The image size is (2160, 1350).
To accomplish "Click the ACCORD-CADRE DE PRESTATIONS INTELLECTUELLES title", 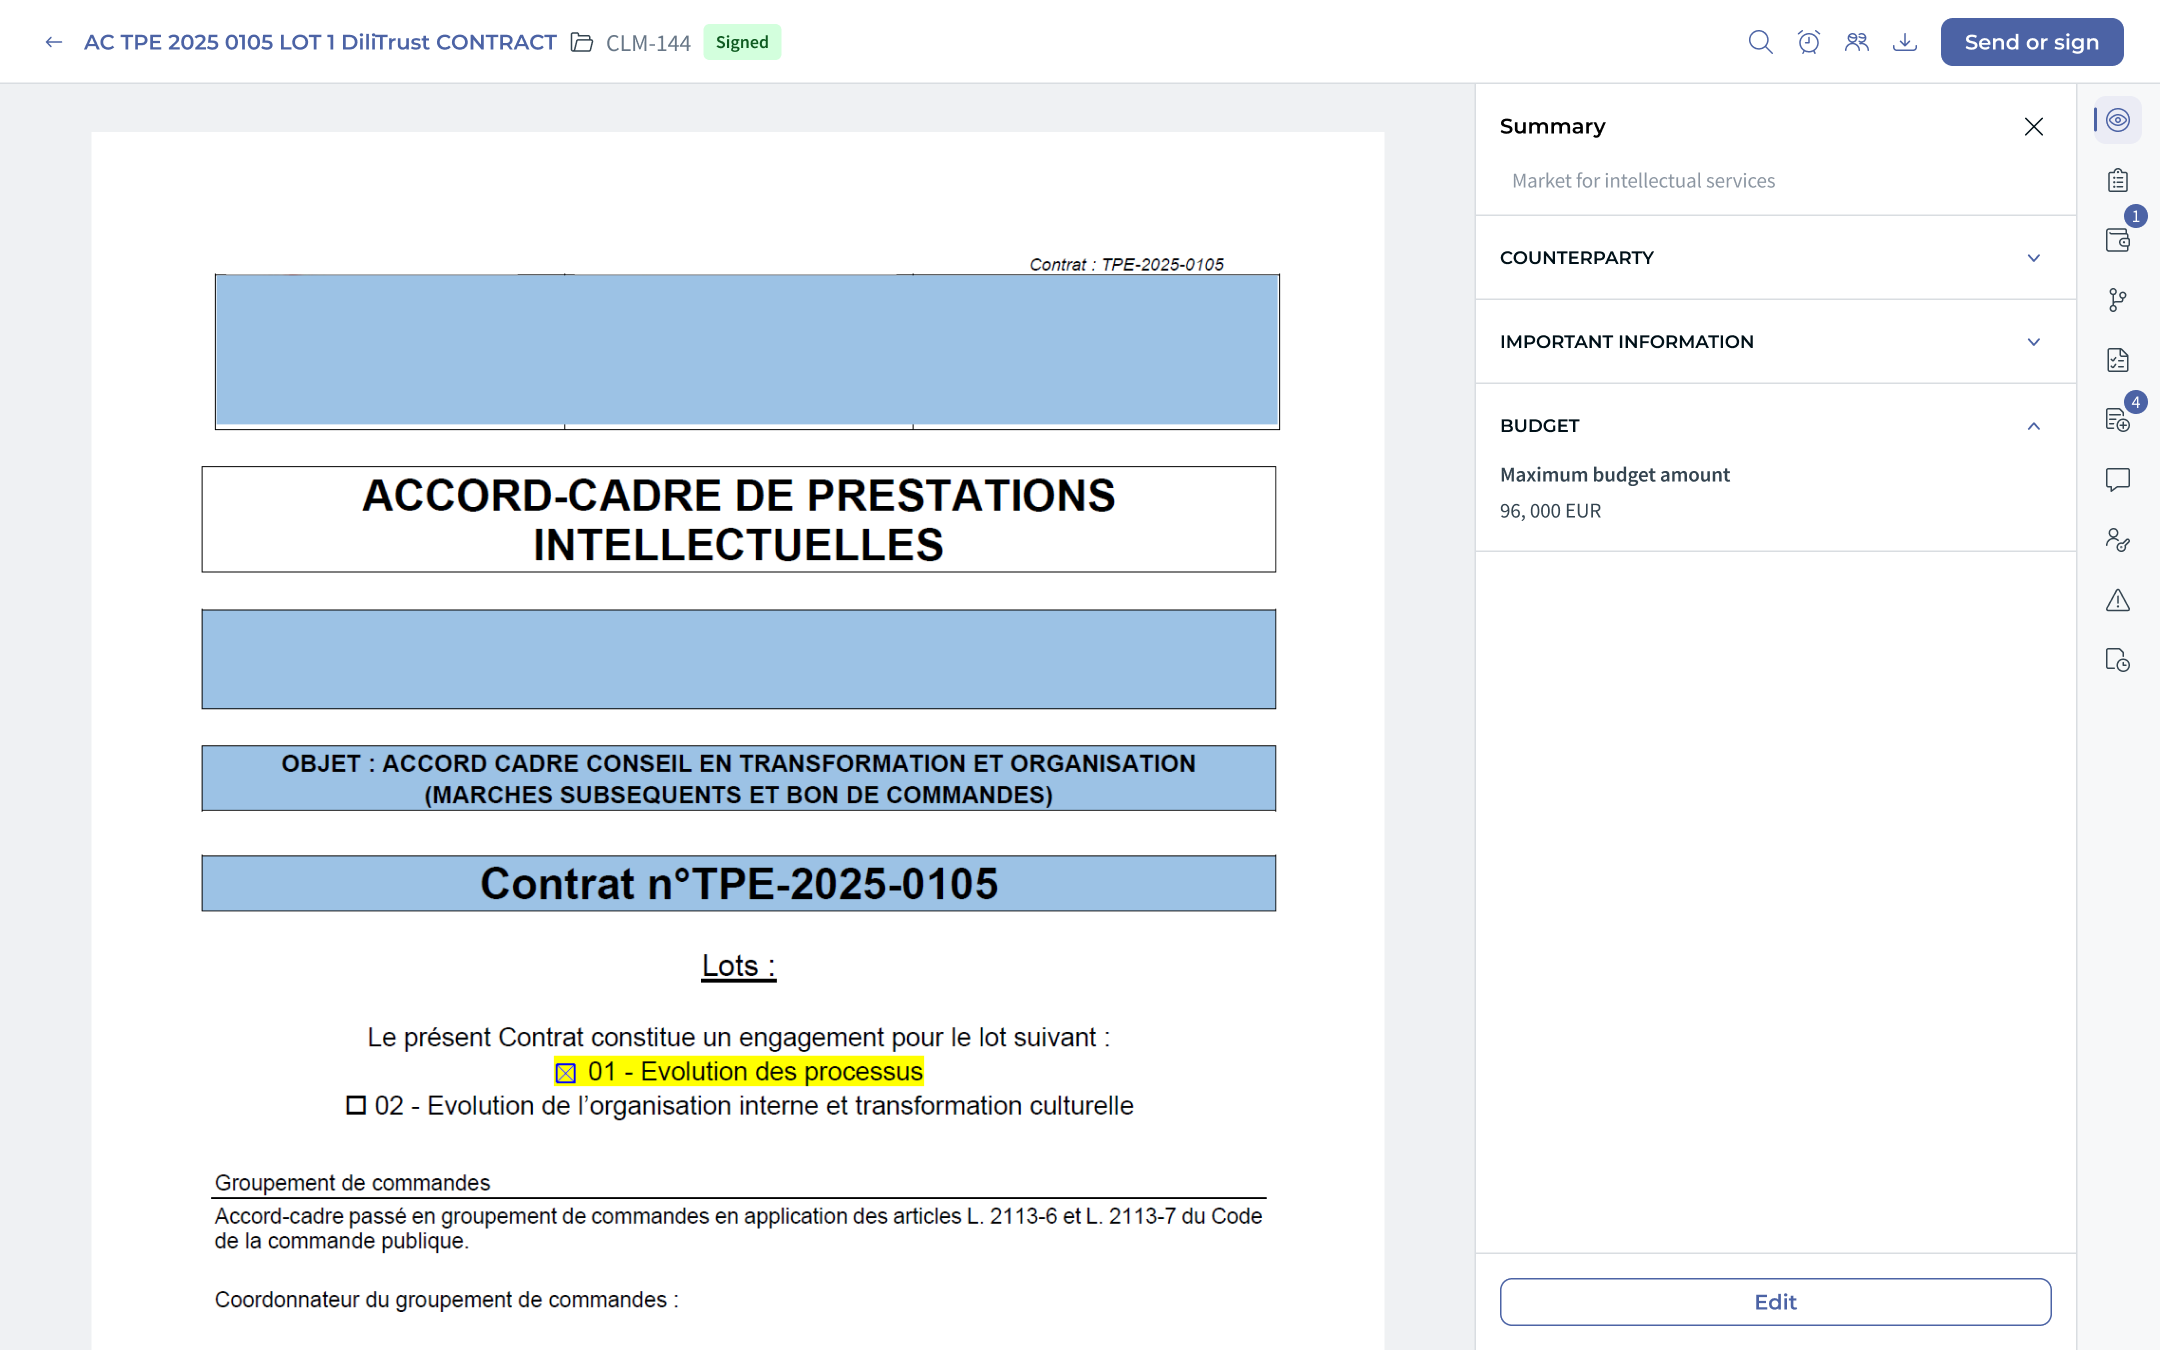I will click(x=739, y=520).
